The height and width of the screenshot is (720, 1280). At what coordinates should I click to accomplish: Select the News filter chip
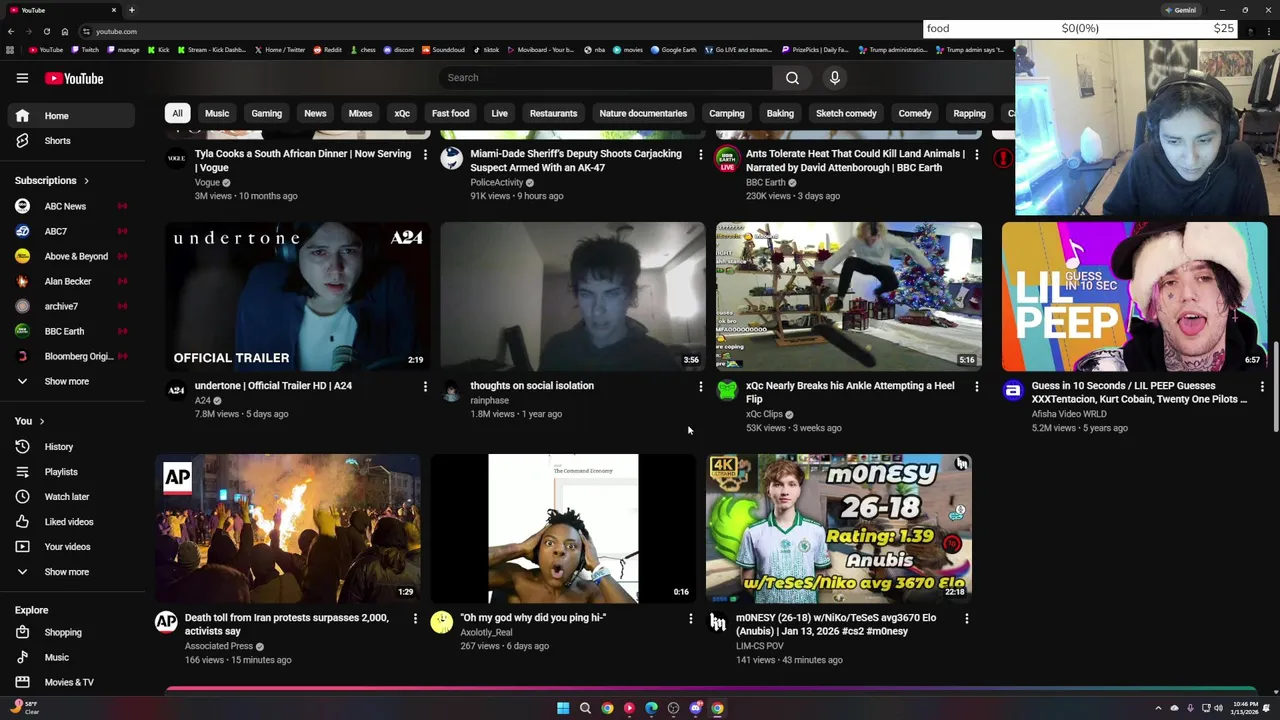tap(315, 113)
